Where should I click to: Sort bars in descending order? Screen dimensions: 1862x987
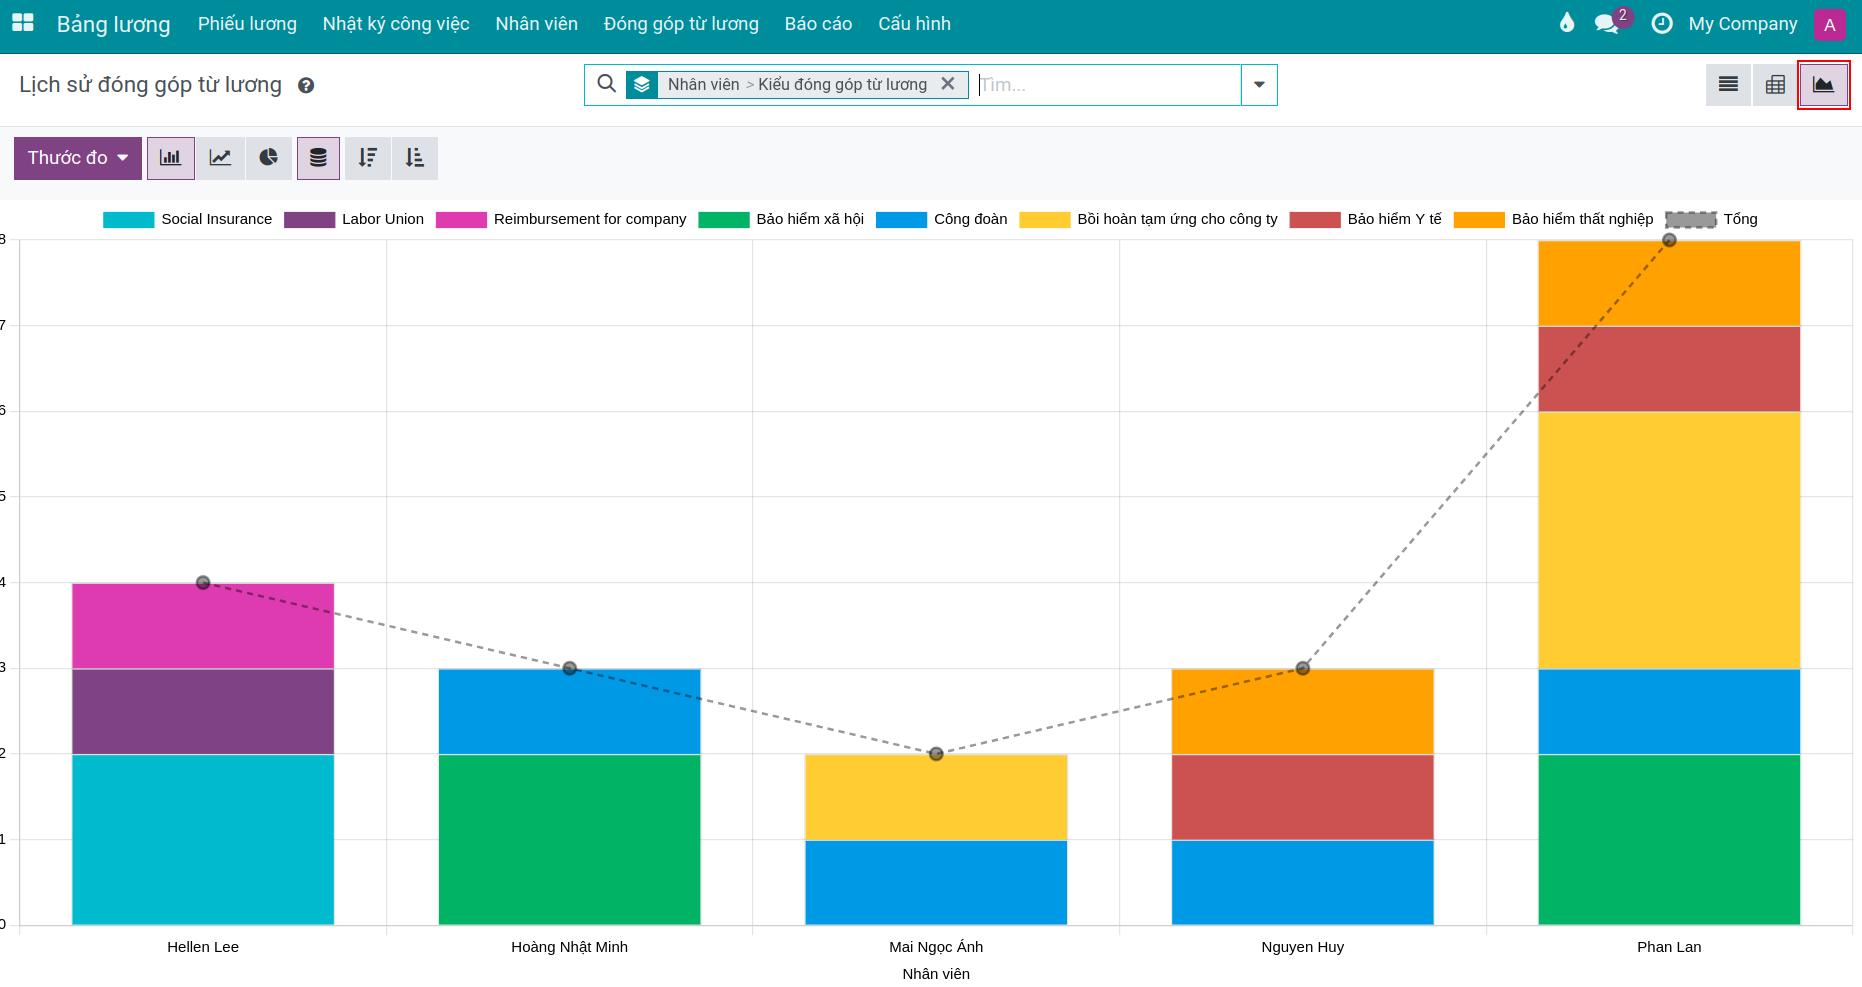(x=368, y=158)
